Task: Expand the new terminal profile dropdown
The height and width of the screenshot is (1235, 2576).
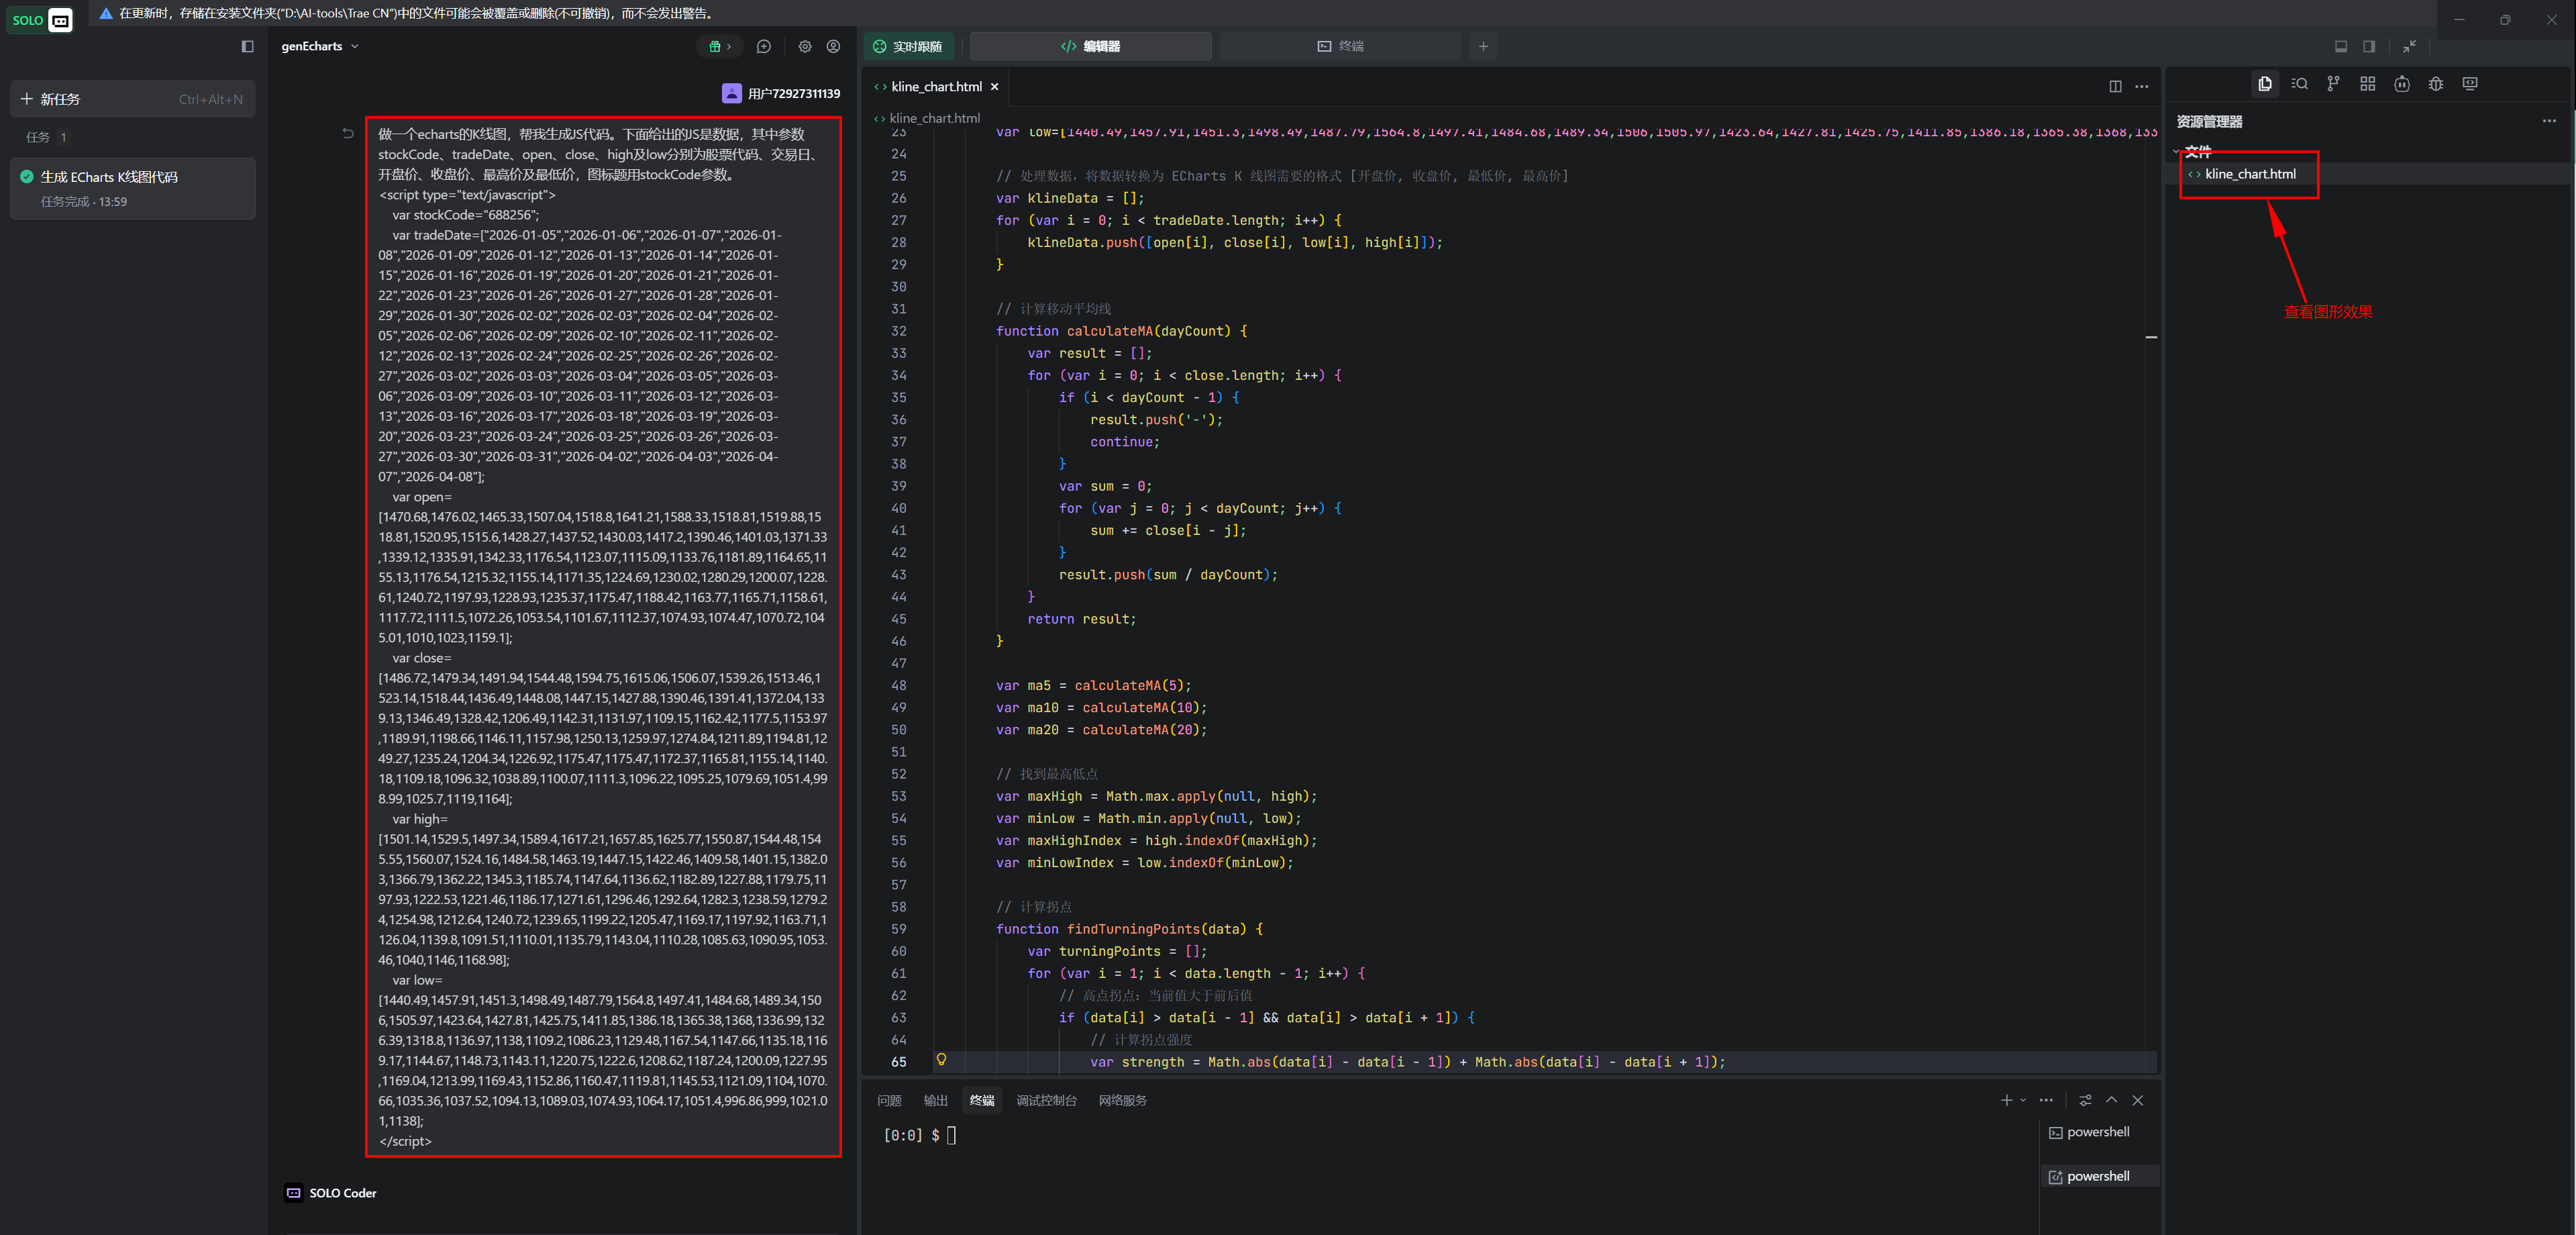Action: pos(2023,1100)
